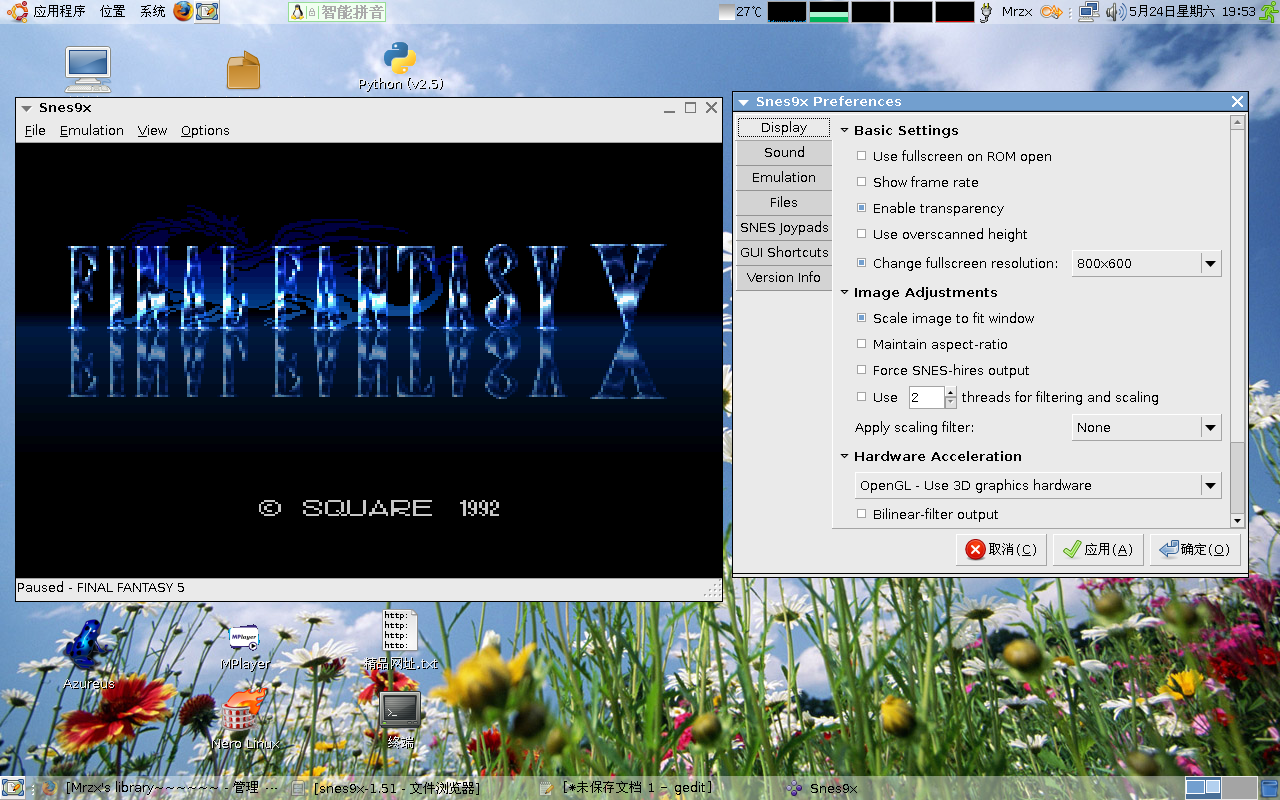Collapse the Basic Settings section
Viewport: 1280px width, 800px height.
(844, 130)
